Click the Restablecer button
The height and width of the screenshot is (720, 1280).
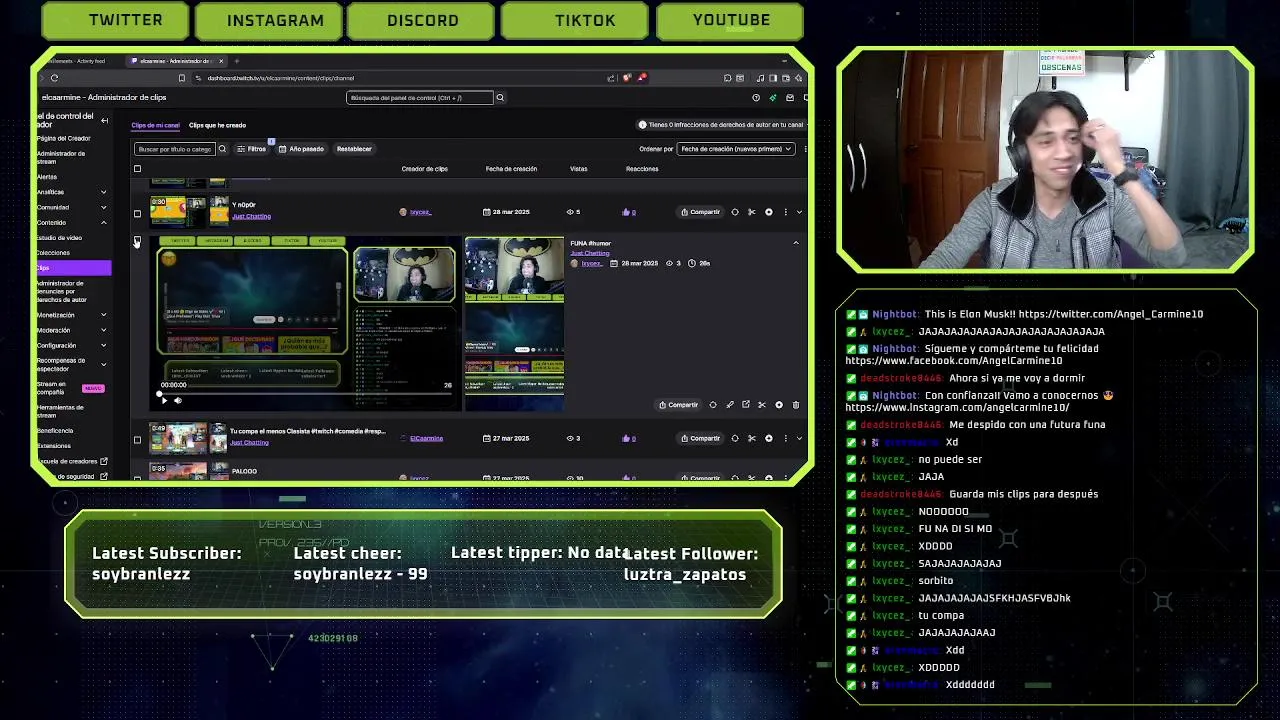pyautogui.click(x=354, y=149)
